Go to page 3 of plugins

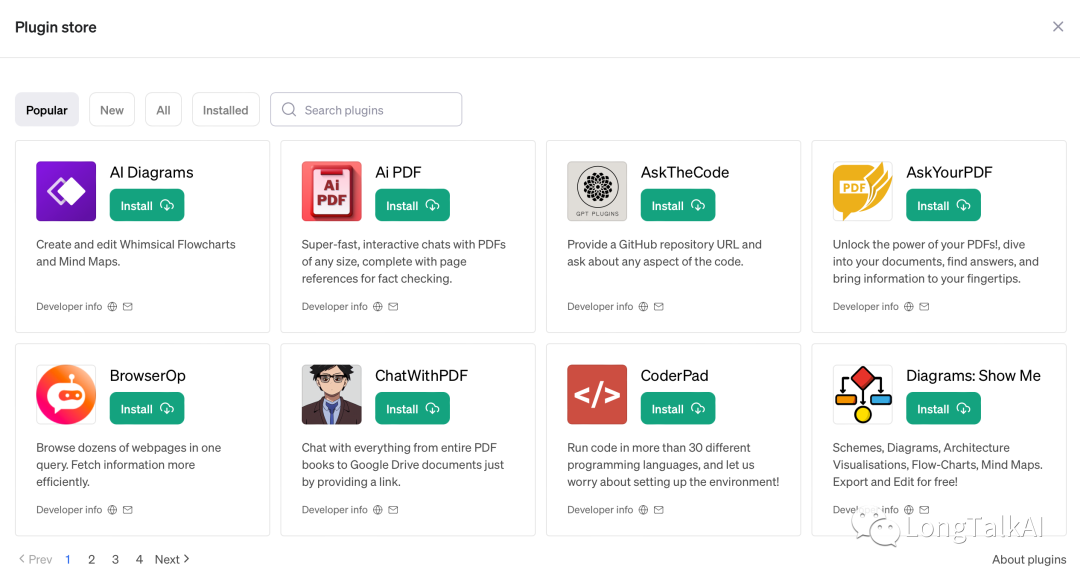click(115, 560)
